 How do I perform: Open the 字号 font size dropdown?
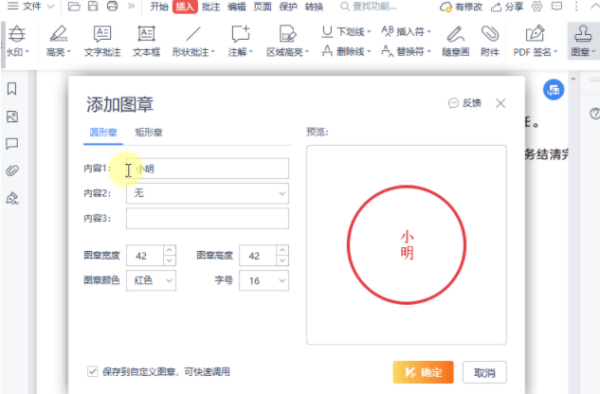[x=264, y=281]
